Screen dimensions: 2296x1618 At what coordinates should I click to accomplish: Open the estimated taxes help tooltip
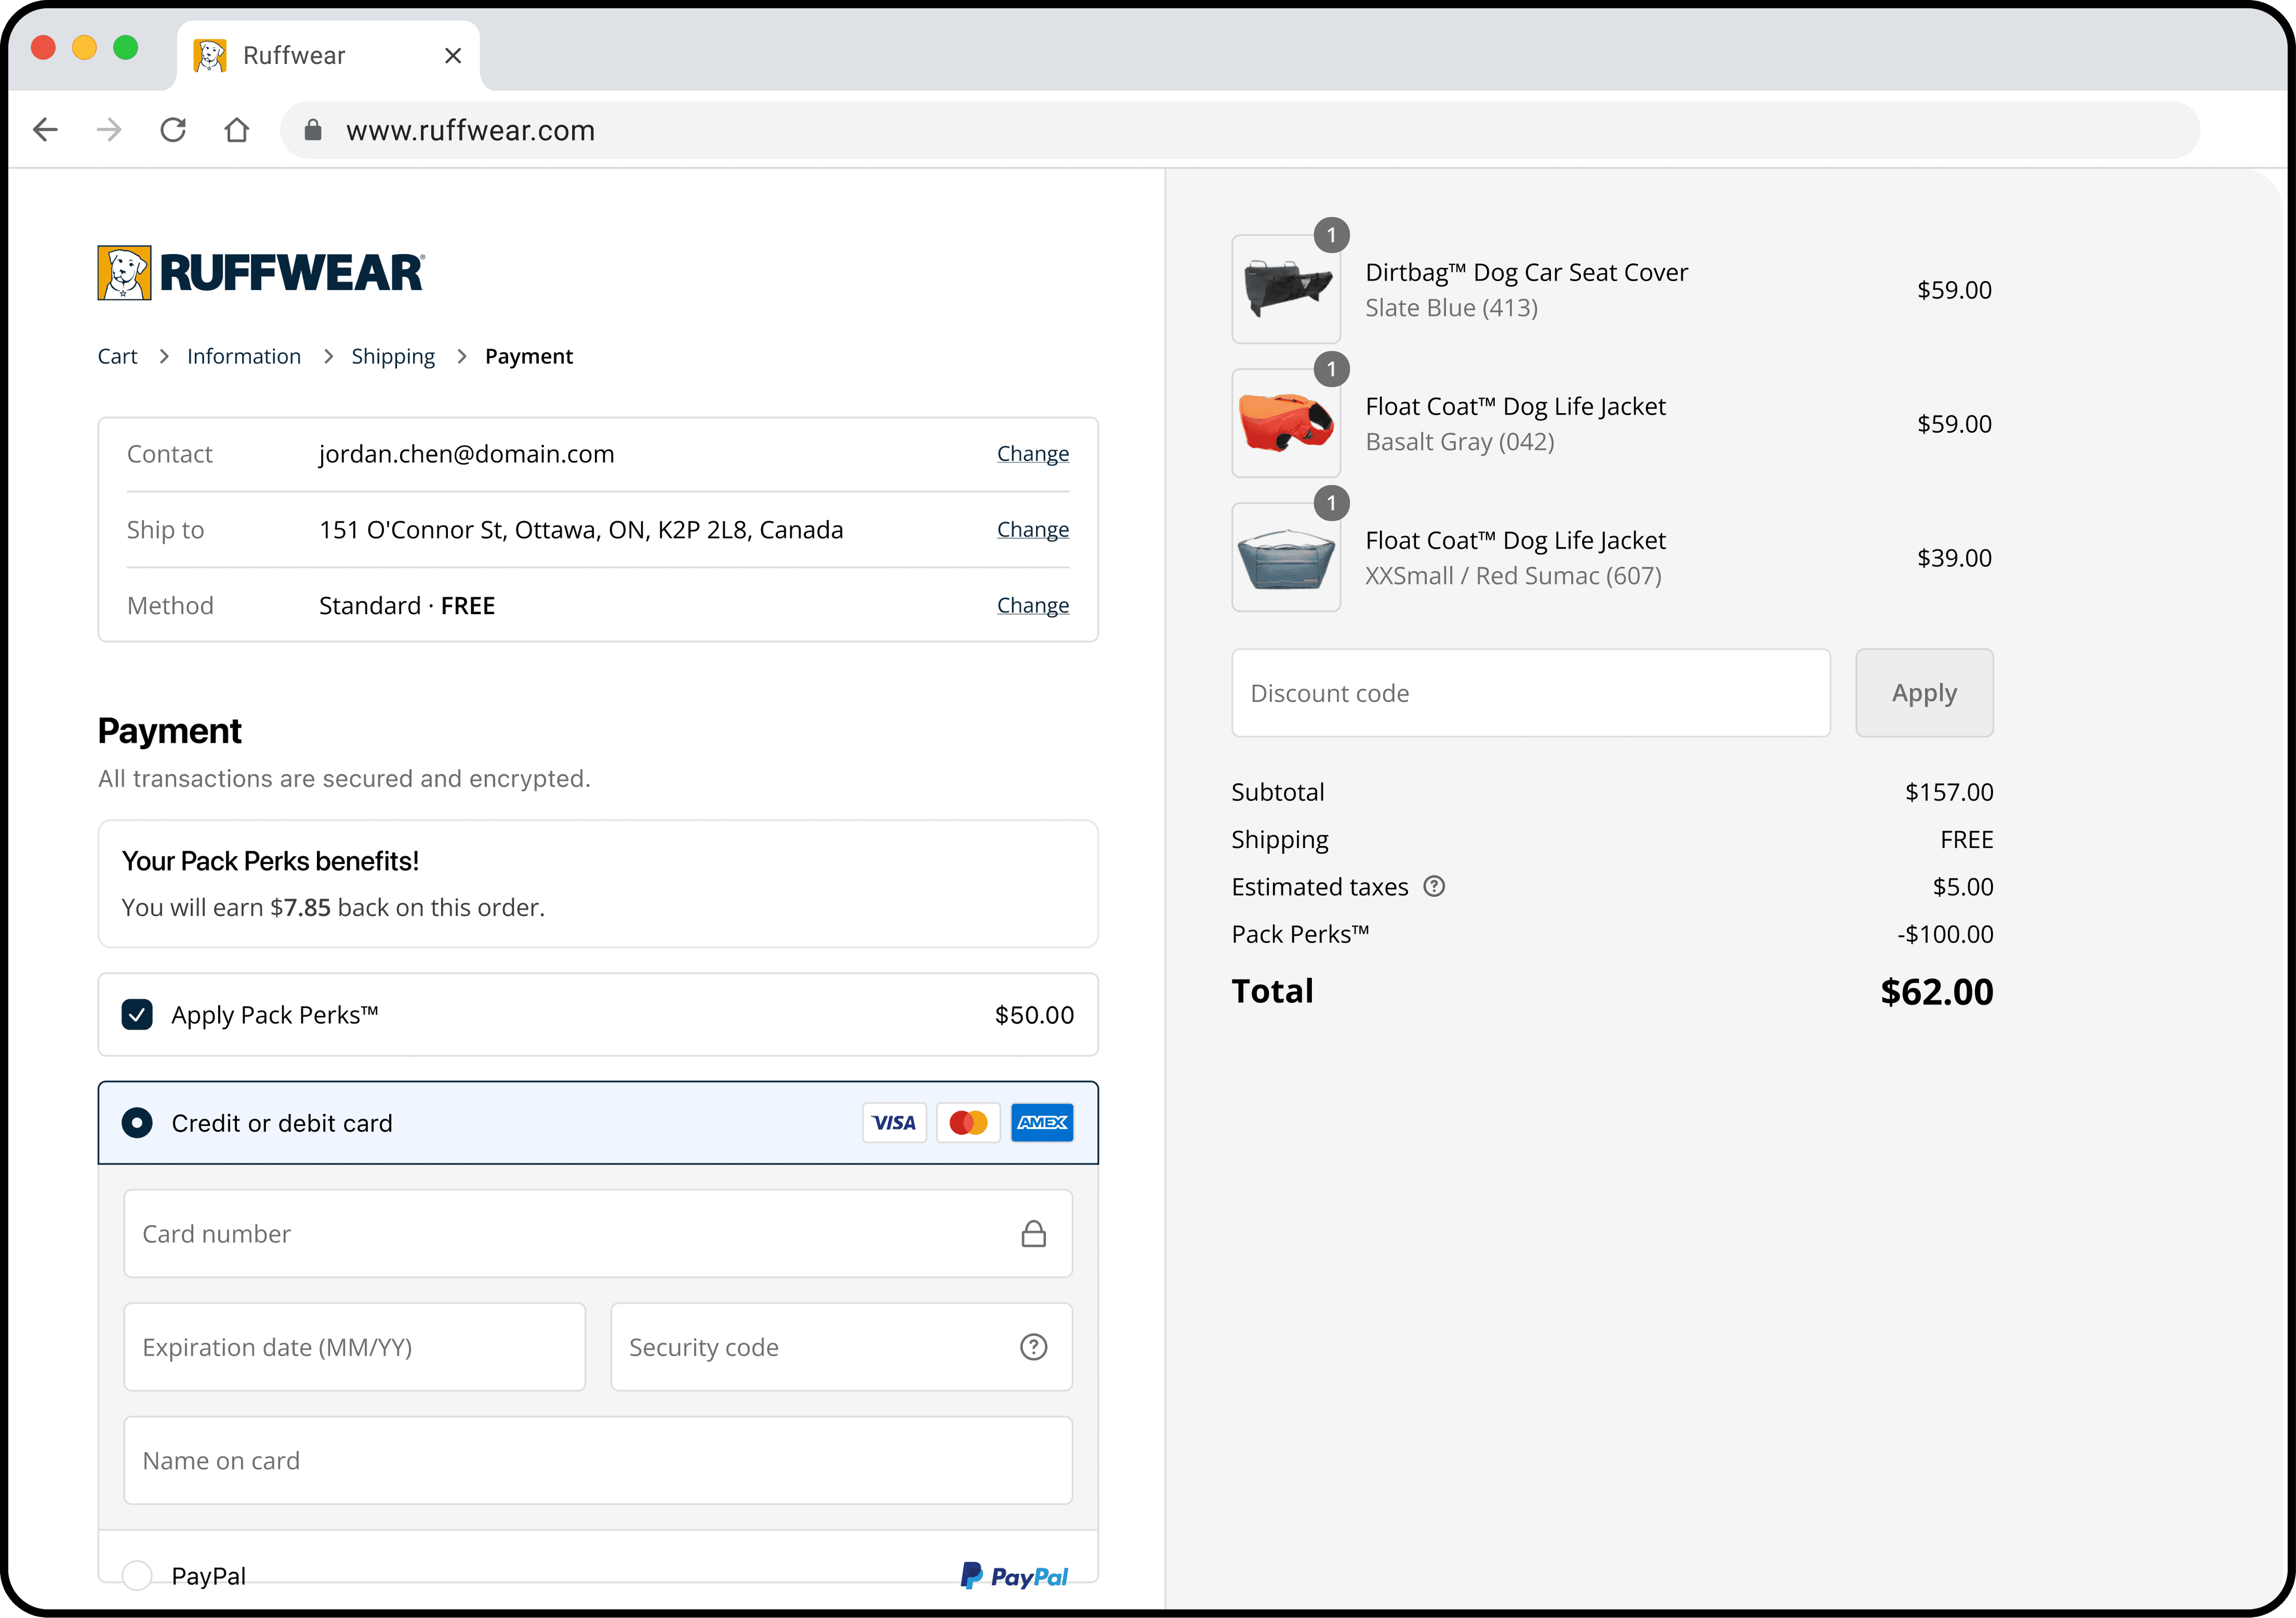(1435, 886)
